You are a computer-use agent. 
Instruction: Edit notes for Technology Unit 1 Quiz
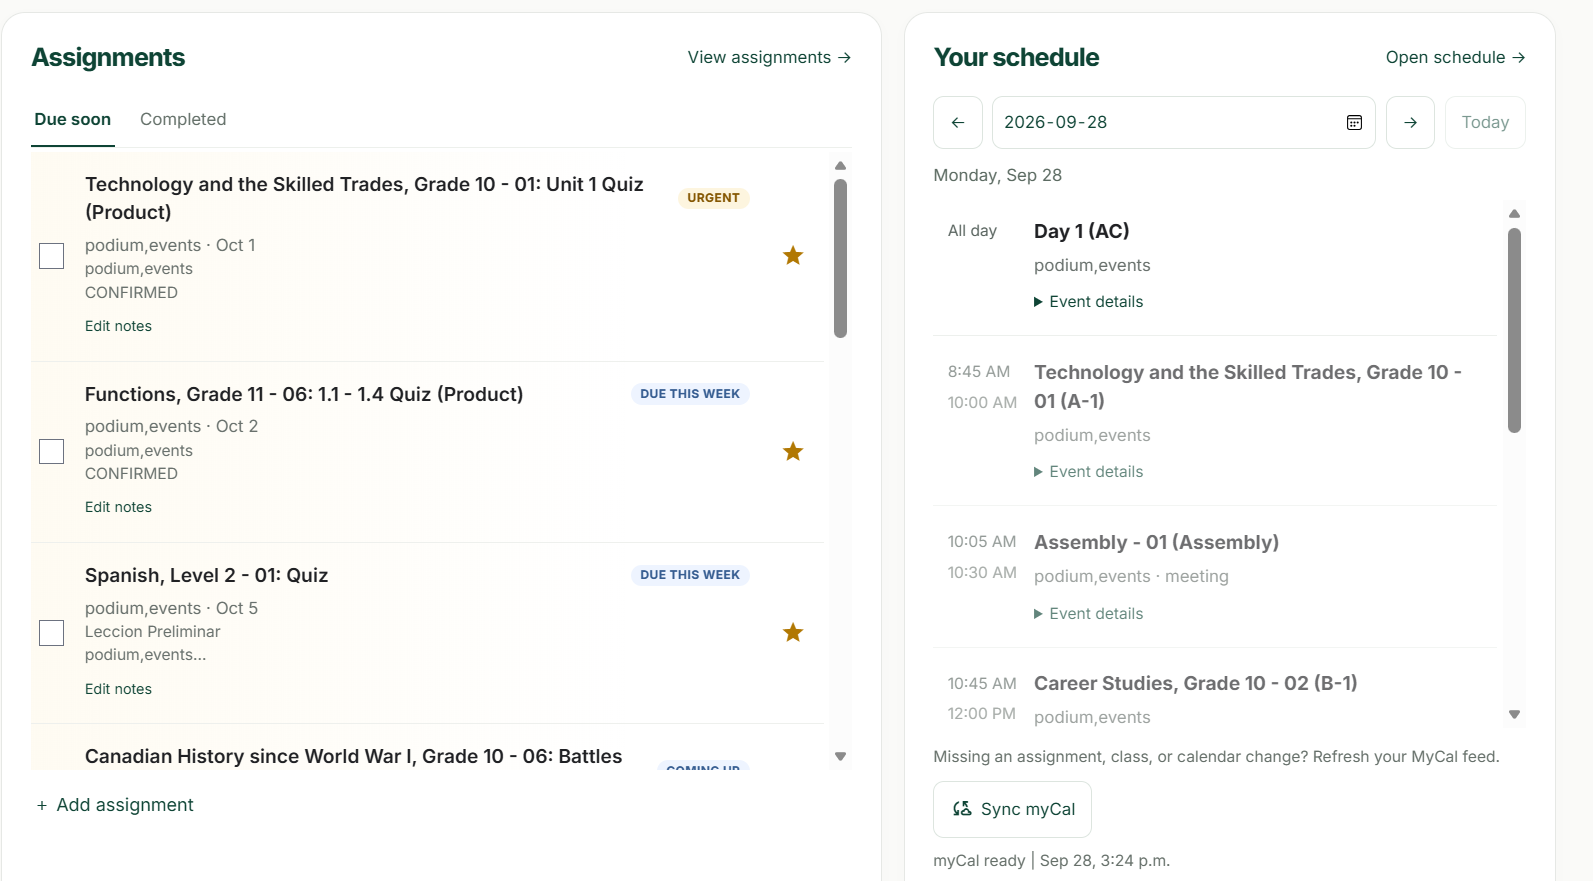118,326
